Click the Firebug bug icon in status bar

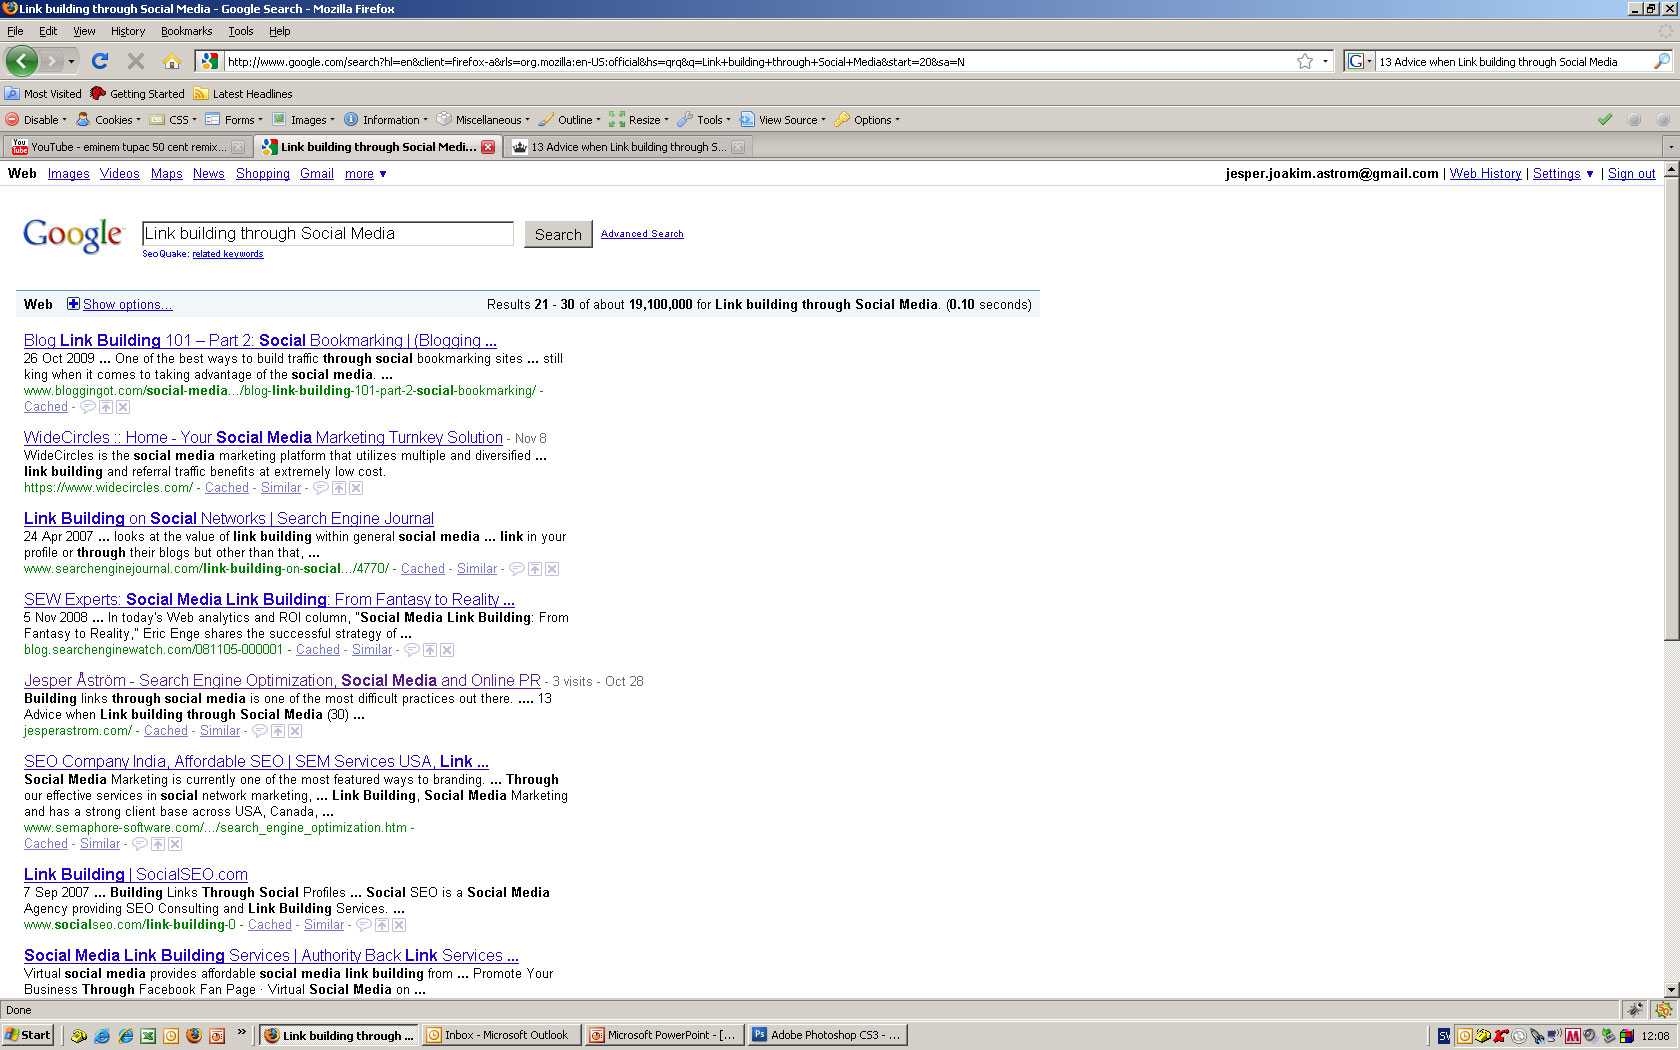tap(1634, 1010)
